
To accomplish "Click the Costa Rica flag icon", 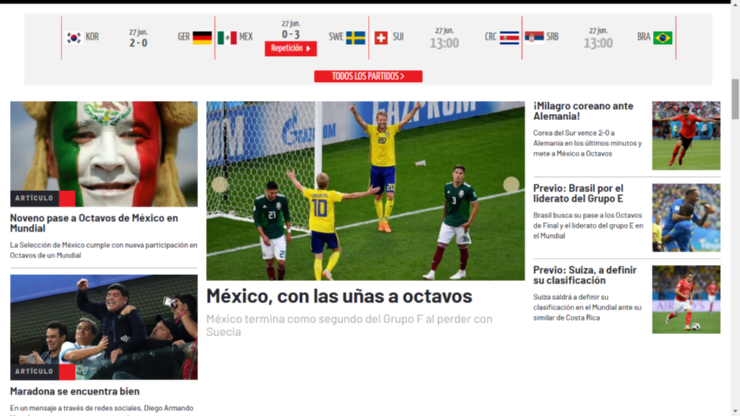I will (509, 38).
